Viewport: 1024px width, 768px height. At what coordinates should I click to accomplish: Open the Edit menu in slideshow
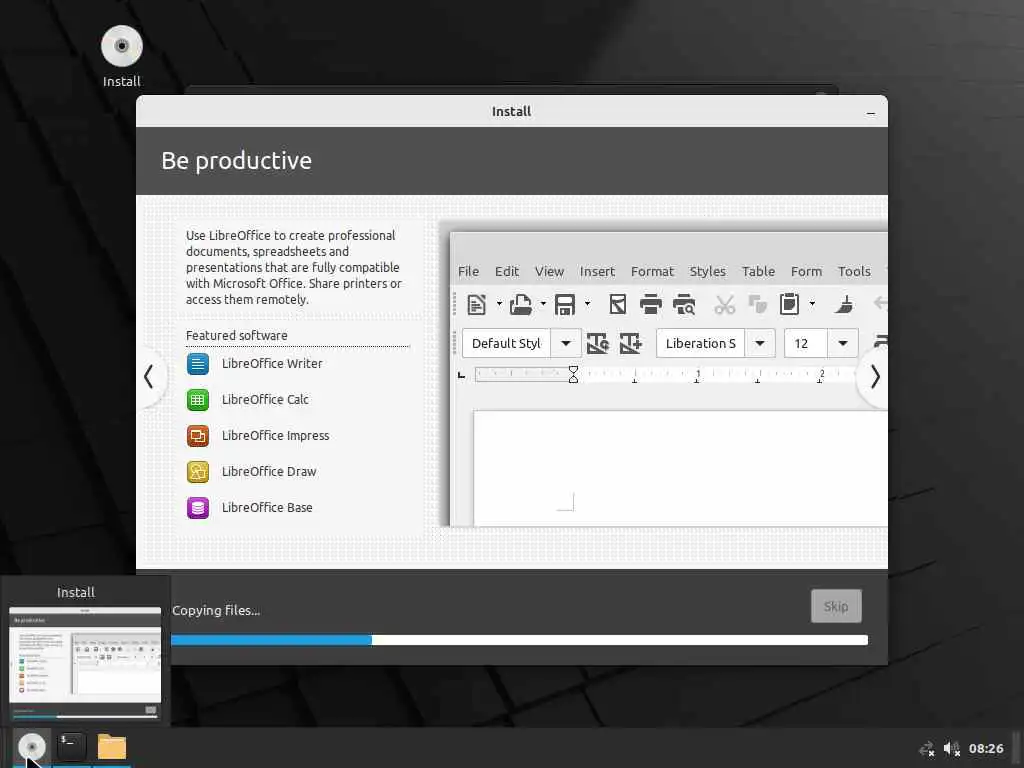click(507, 271)
